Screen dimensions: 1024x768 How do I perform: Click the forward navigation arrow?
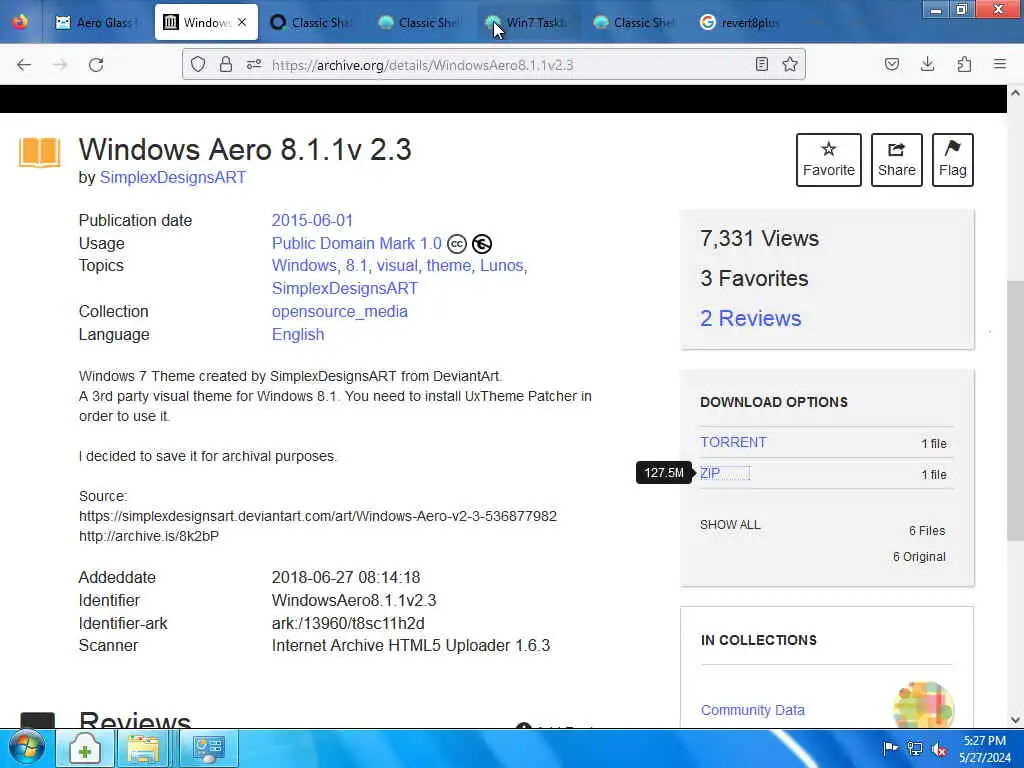coord(60,65)
